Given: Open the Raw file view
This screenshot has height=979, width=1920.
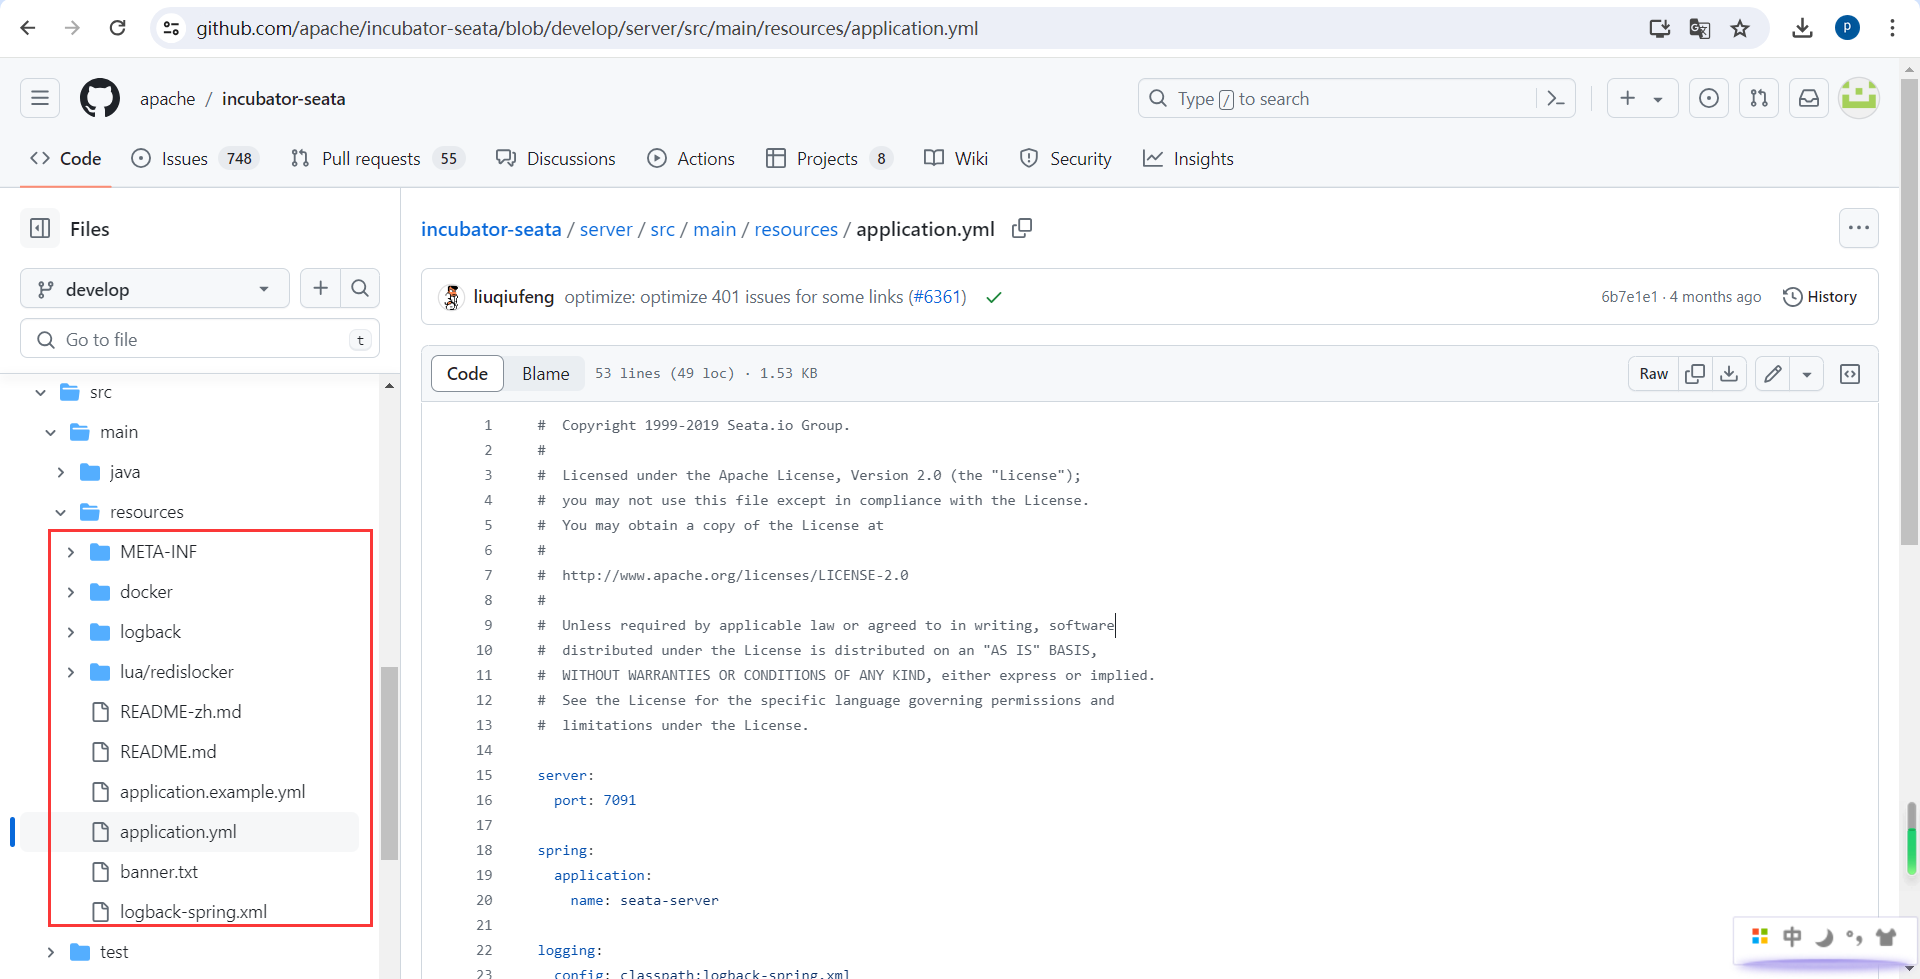Looking at the screenshot, I should coord(1653,374).
